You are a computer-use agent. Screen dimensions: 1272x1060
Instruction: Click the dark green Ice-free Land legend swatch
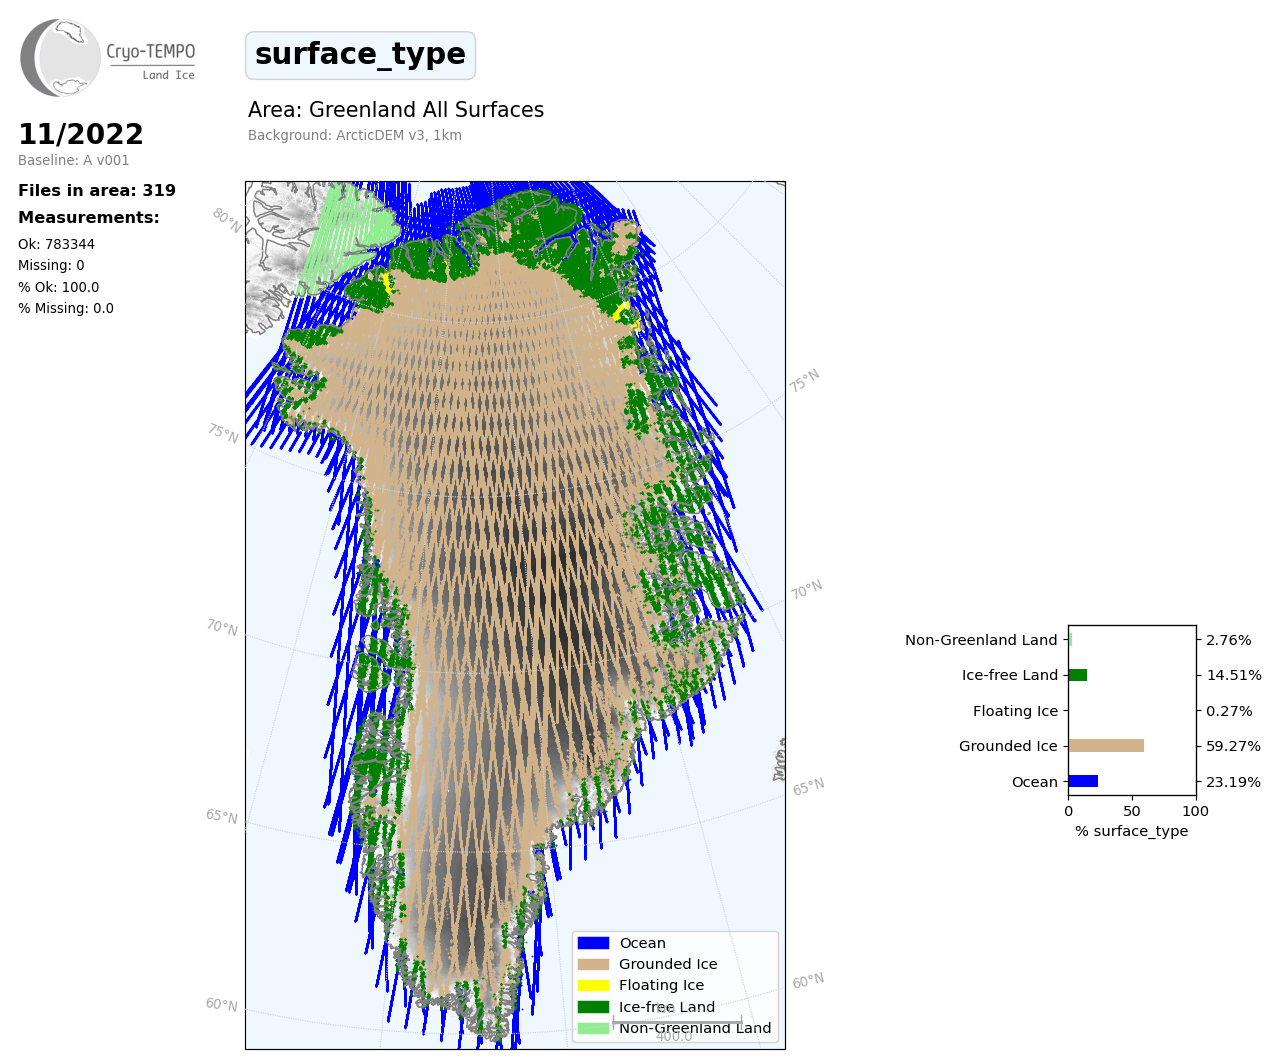593,1007
